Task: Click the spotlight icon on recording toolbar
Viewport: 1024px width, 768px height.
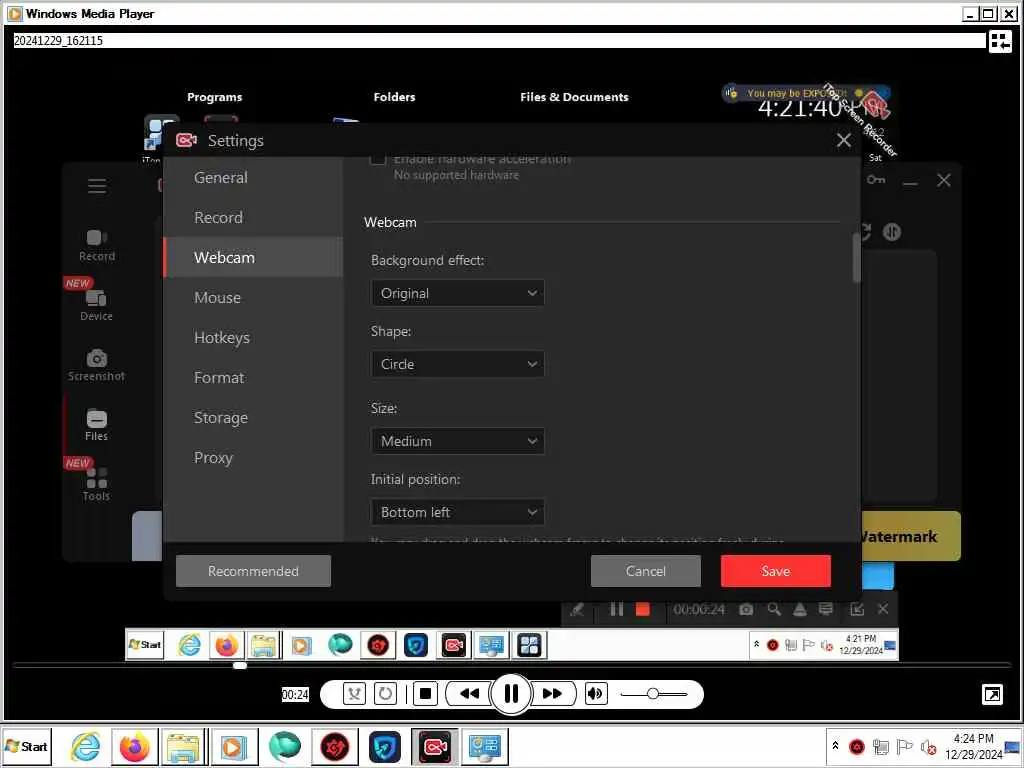Action: (799, 609)
